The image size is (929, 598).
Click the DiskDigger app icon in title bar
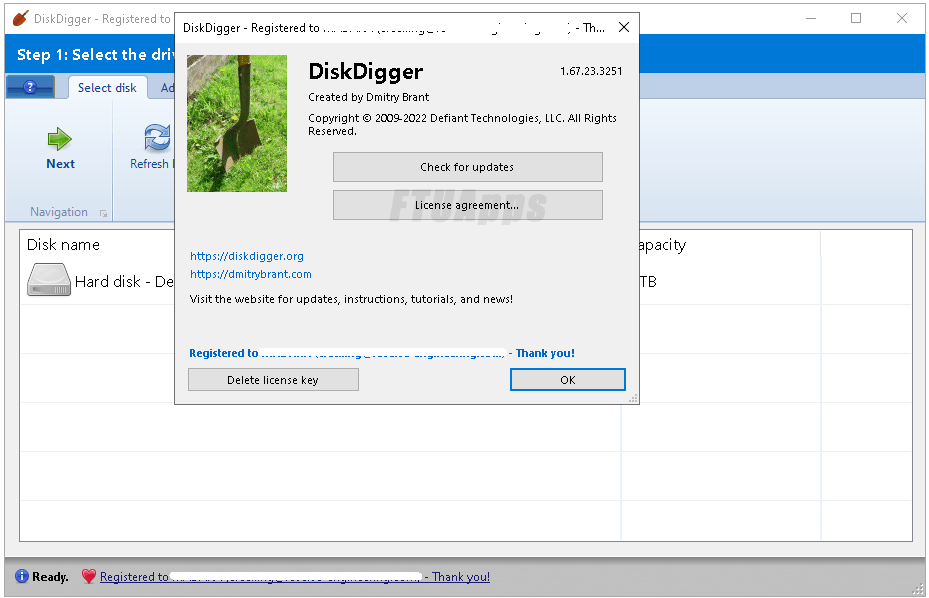pyautogui.click(x=21, y=18)
